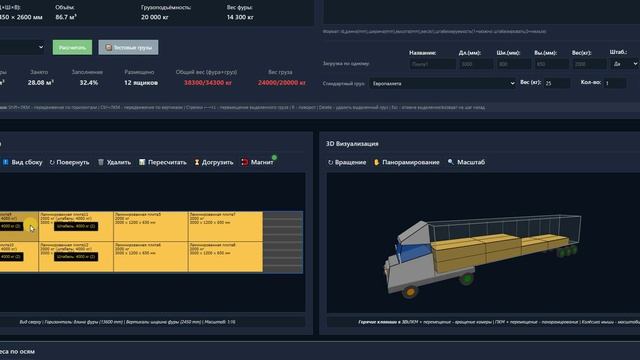Screen dimensions: 640x360
Task: Click the green Рассчитать button
Action: point(72,47)
